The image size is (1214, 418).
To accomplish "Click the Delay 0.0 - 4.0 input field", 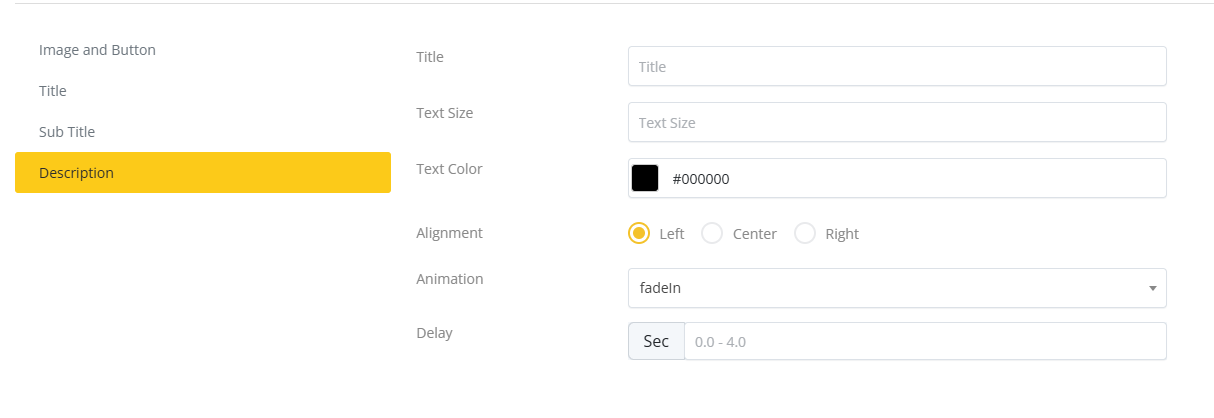I will pos(924,341).
